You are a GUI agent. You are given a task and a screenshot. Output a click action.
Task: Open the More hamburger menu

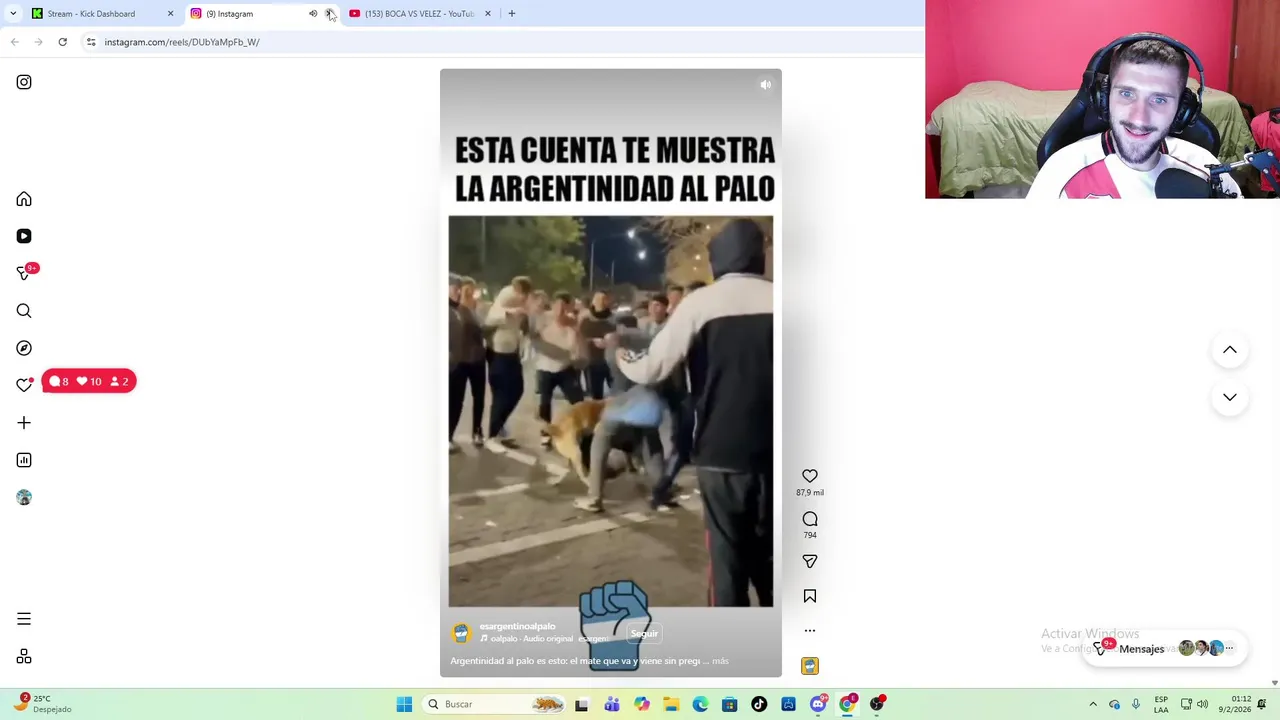[24, 619]
